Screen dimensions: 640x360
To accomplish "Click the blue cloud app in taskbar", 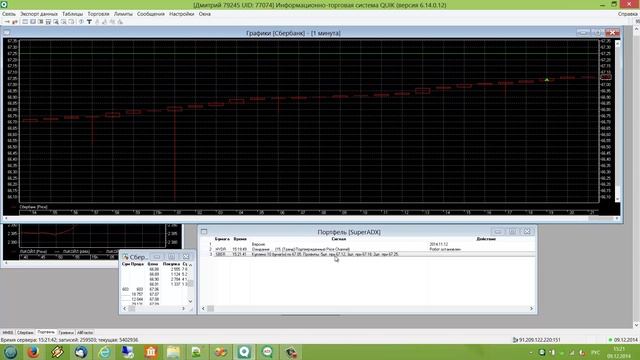I will pos(81,352).
